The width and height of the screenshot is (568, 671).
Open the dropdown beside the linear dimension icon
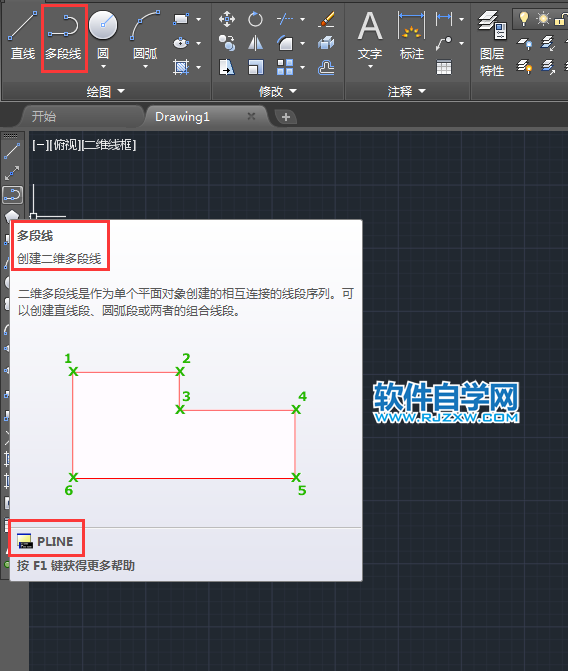[x=461, y=19]
